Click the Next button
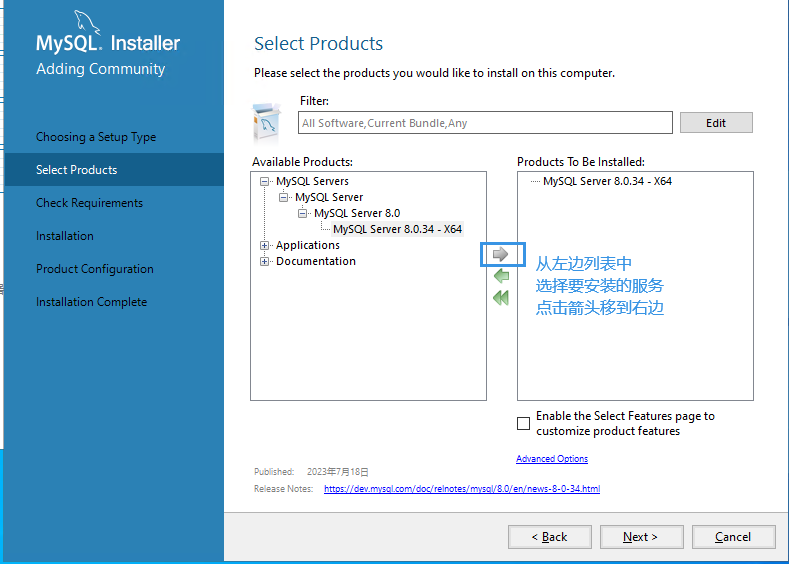Viewport: 789px width, 564px height. 642,537
